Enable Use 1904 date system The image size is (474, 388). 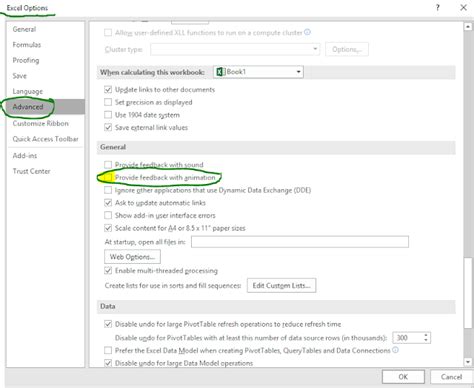tap(108, 115)
